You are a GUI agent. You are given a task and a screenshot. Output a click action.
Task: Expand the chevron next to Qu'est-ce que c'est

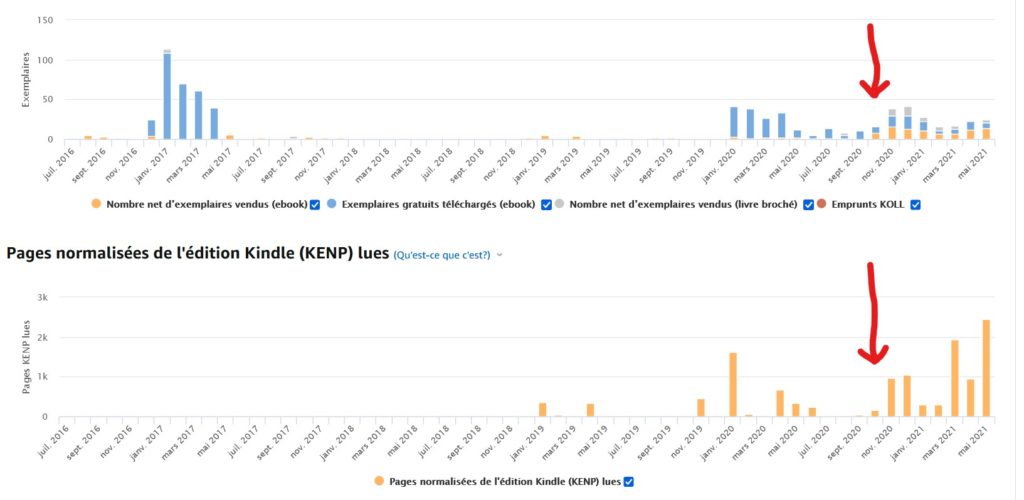(500, 255)
